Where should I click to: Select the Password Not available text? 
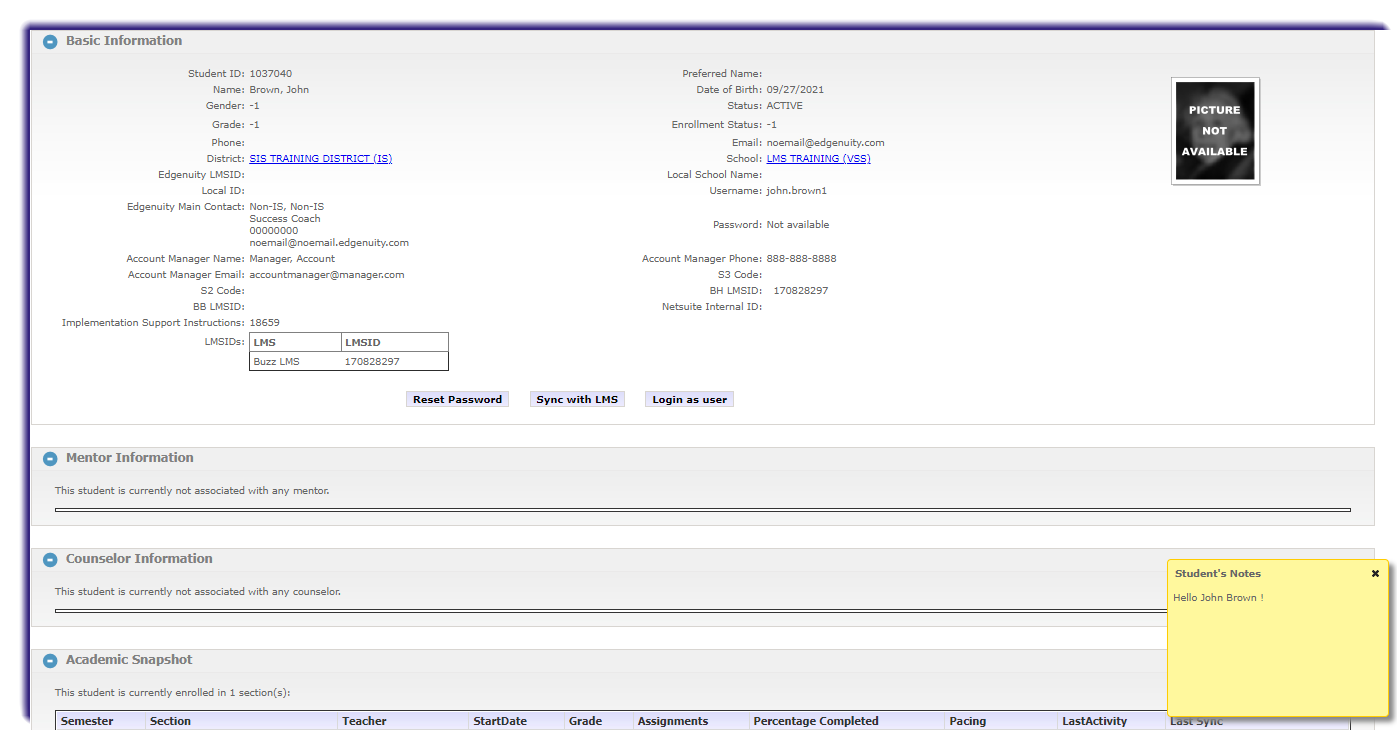pos(798,225)
